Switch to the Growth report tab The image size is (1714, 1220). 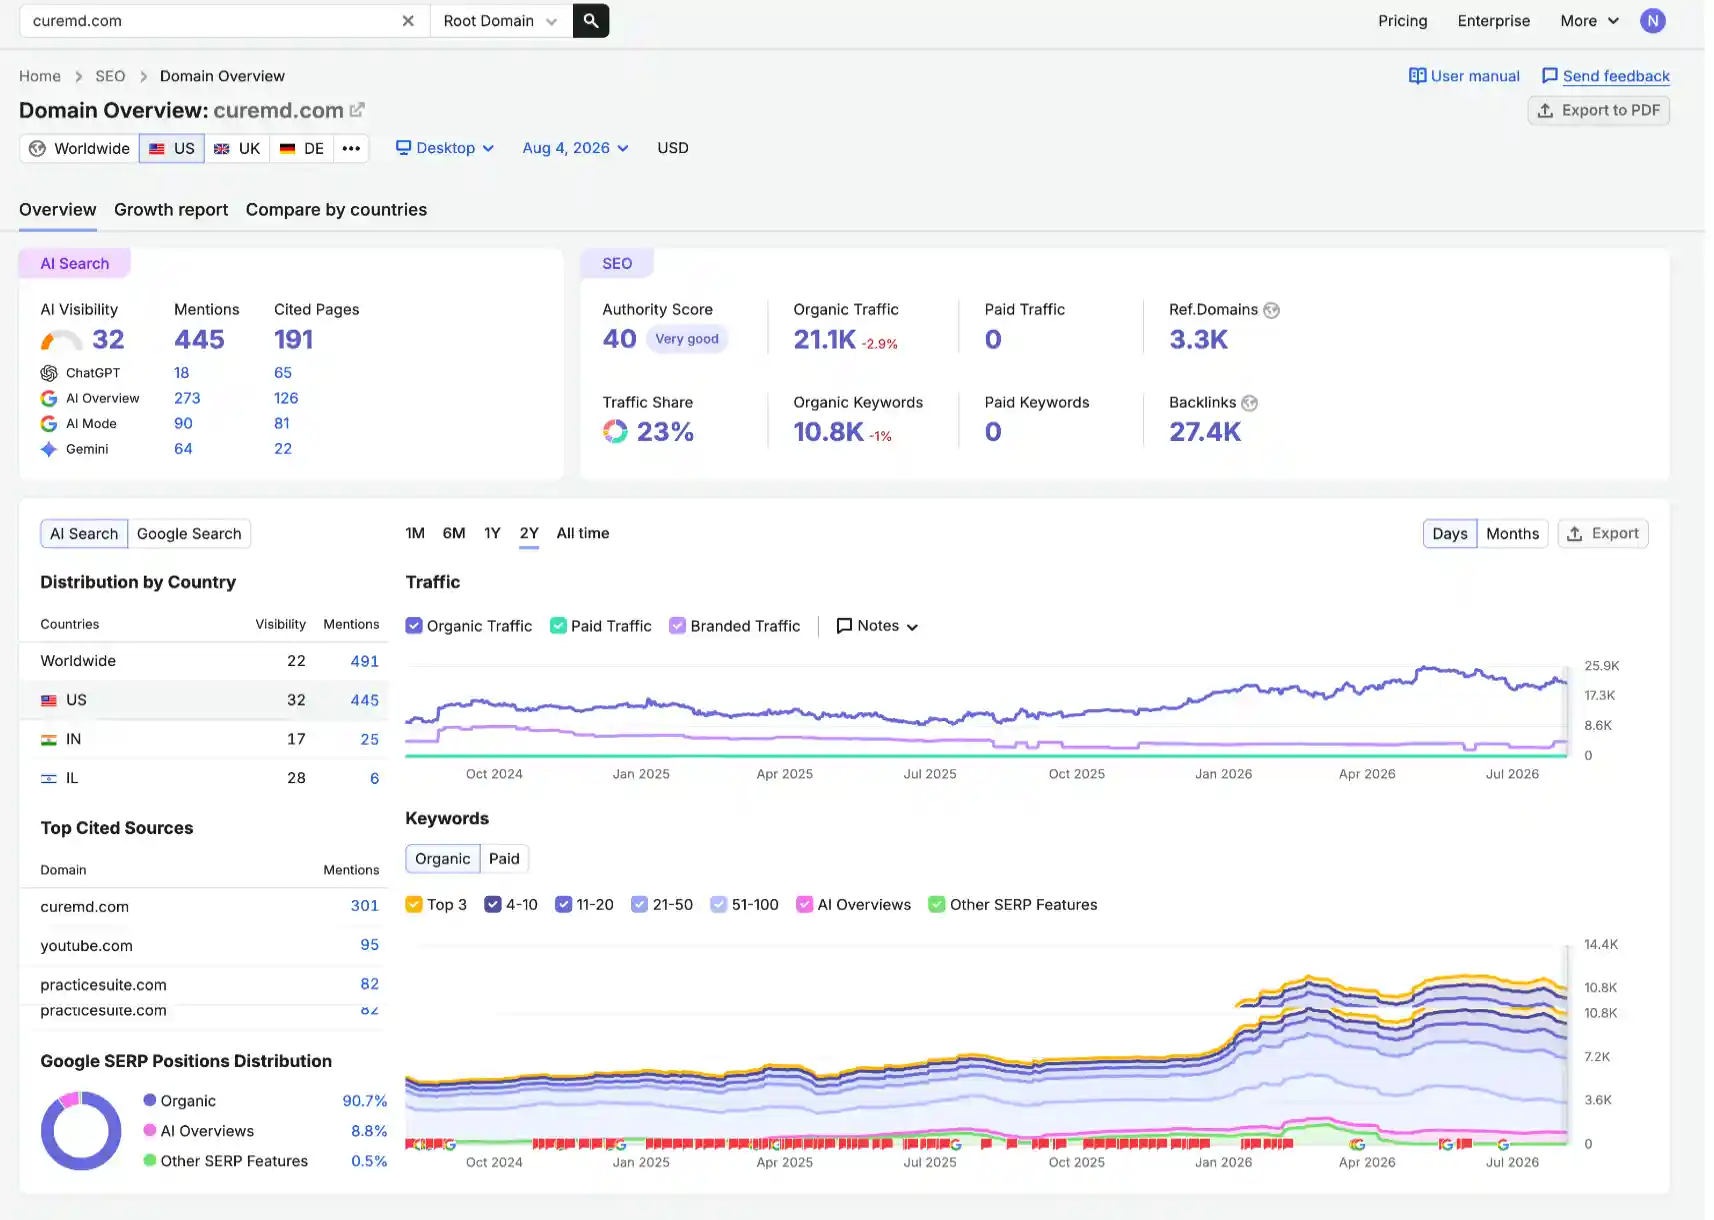tap(171, 210)
